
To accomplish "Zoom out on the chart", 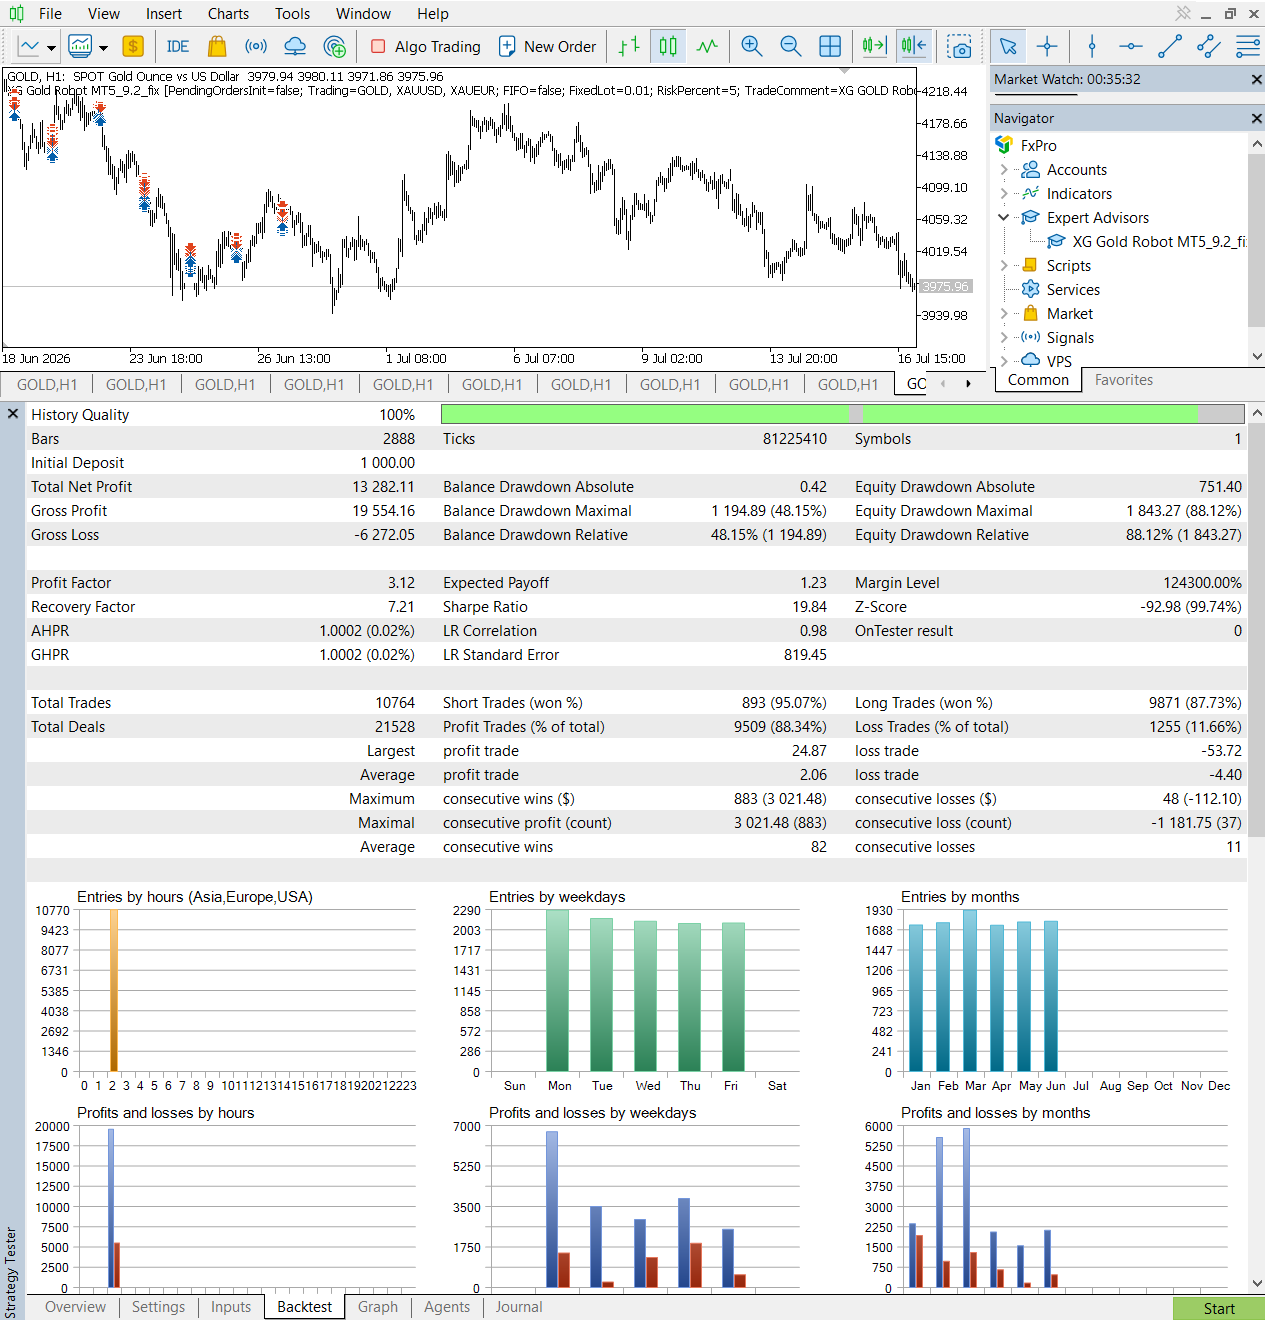I will click(790, 47).
